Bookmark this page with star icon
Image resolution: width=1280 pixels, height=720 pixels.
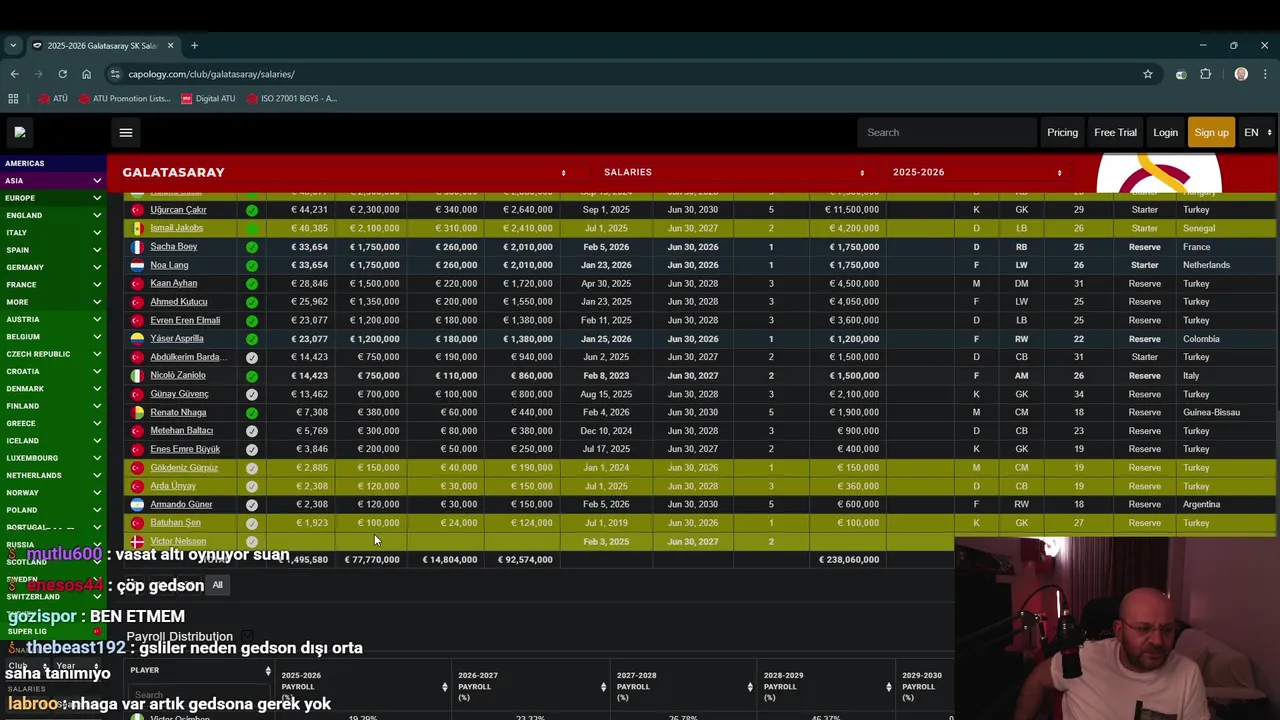(1148, 74)
